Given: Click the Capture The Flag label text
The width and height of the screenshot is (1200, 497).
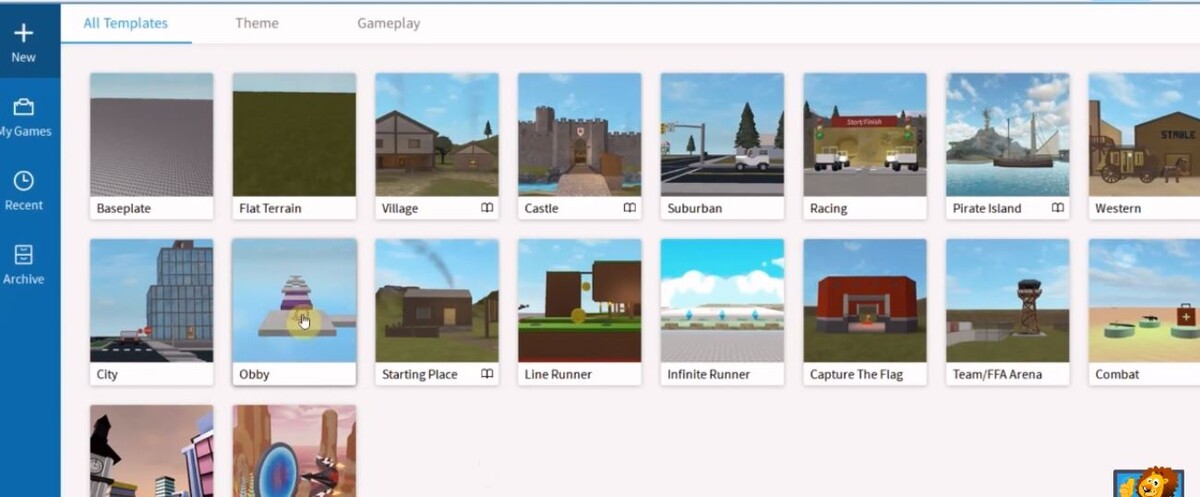Looking at the screenshot, I should [856, 375].
